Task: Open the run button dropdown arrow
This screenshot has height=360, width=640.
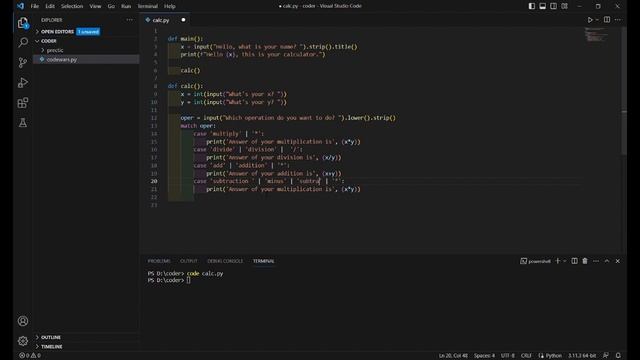Action: (597, 20)
